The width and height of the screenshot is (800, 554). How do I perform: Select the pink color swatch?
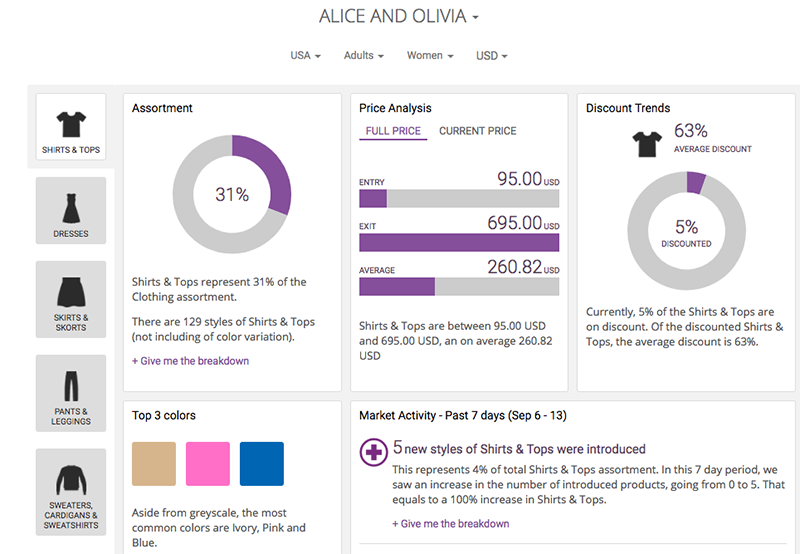coord(208,464)
